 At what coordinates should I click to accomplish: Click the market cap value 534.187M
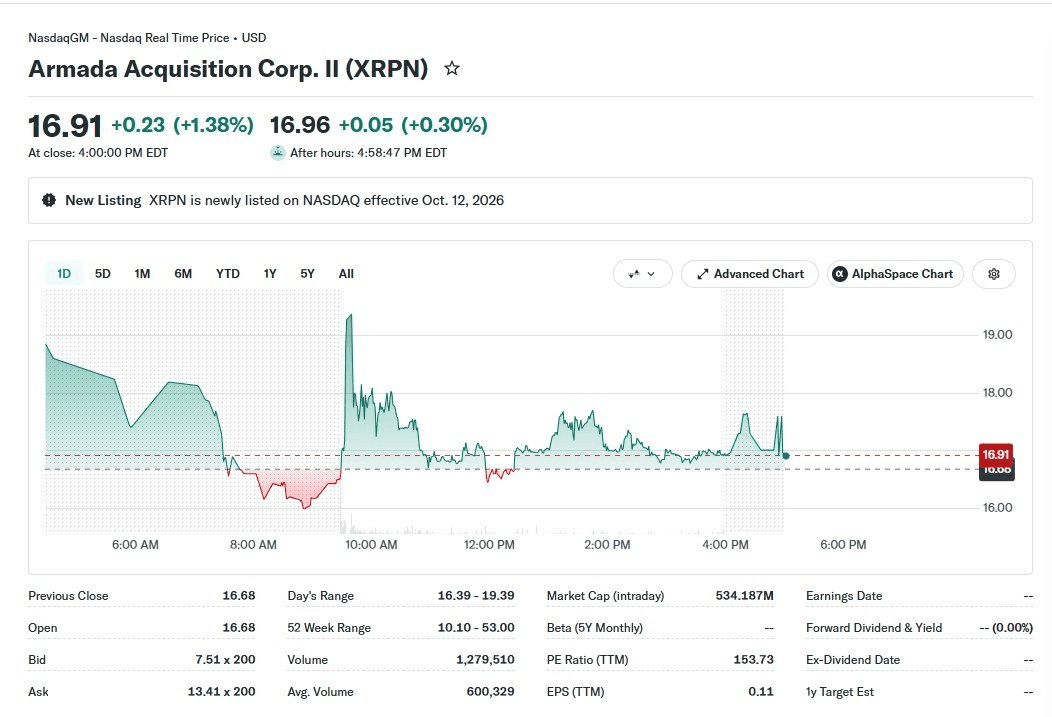click(x=745, y=596)
